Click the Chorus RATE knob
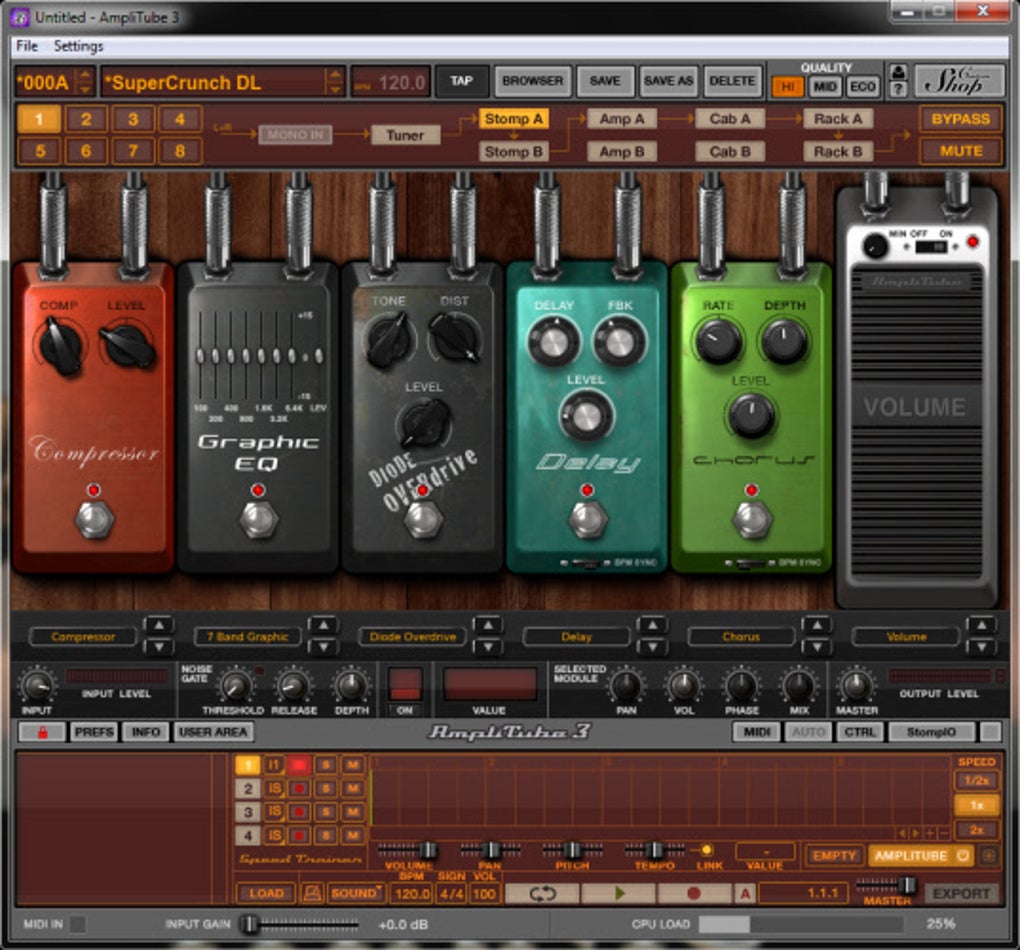This screenshot has width=1020, height=950. coord(718,341)
